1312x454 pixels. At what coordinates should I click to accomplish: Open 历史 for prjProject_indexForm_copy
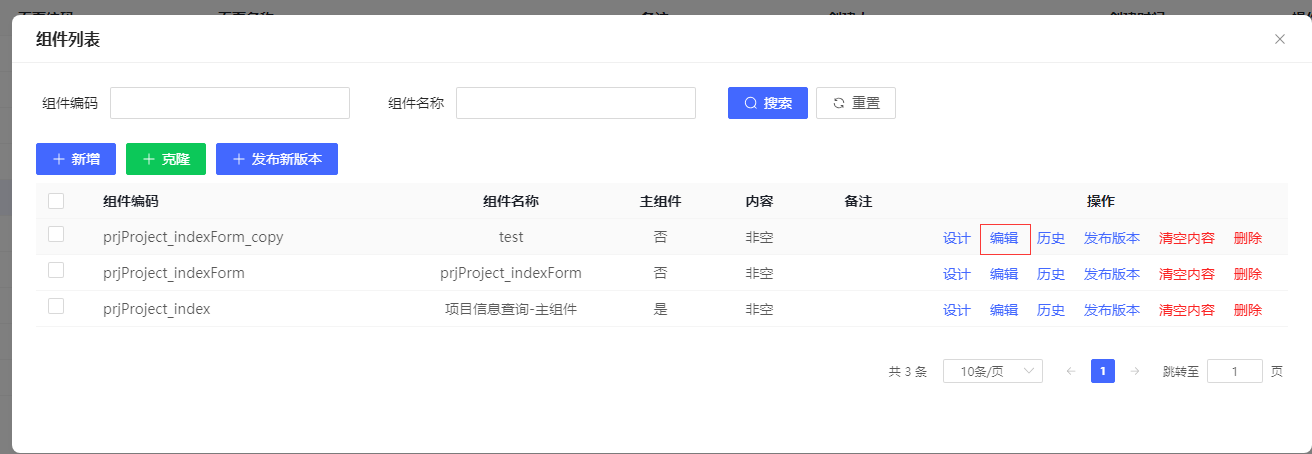(x=1051, y=238)
